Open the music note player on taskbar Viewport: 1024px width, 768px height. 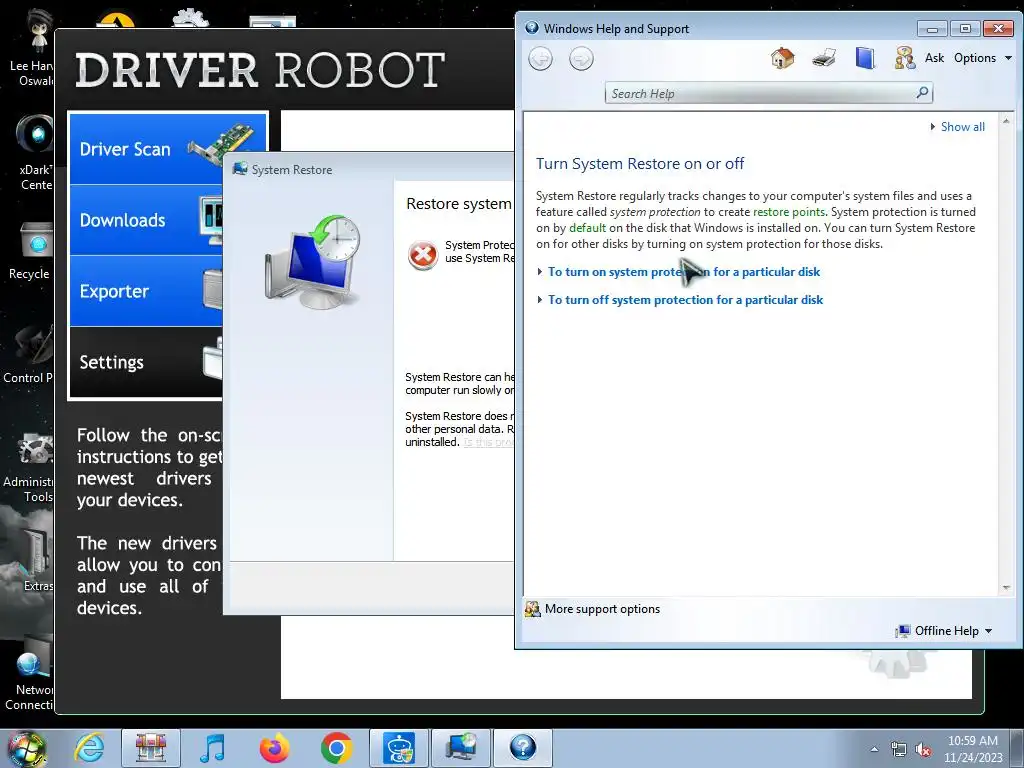(x=212, y=748)
